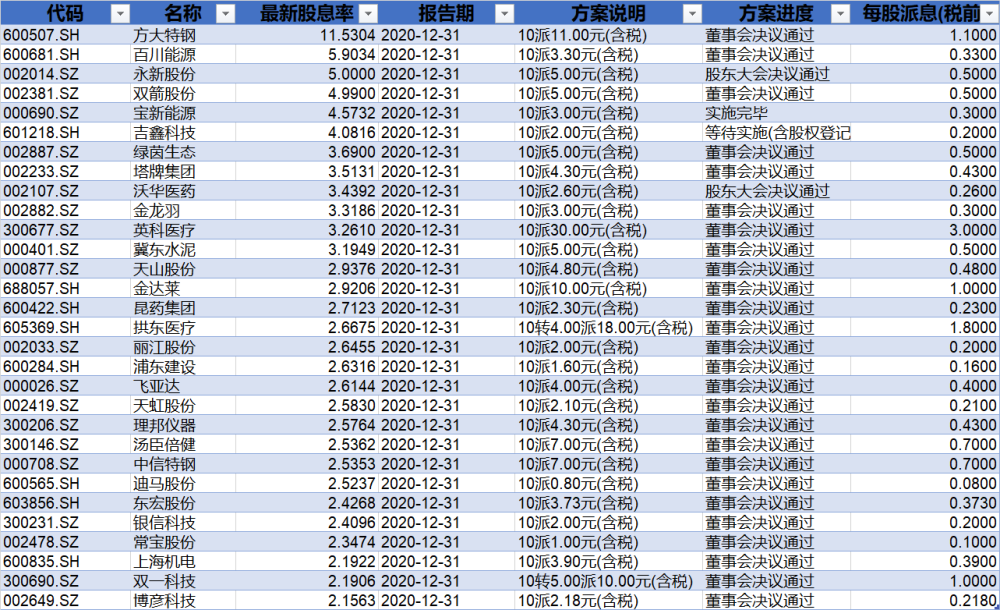Select the 东宏股份 name cell
Screen dimensions: 1000x610
183,503
